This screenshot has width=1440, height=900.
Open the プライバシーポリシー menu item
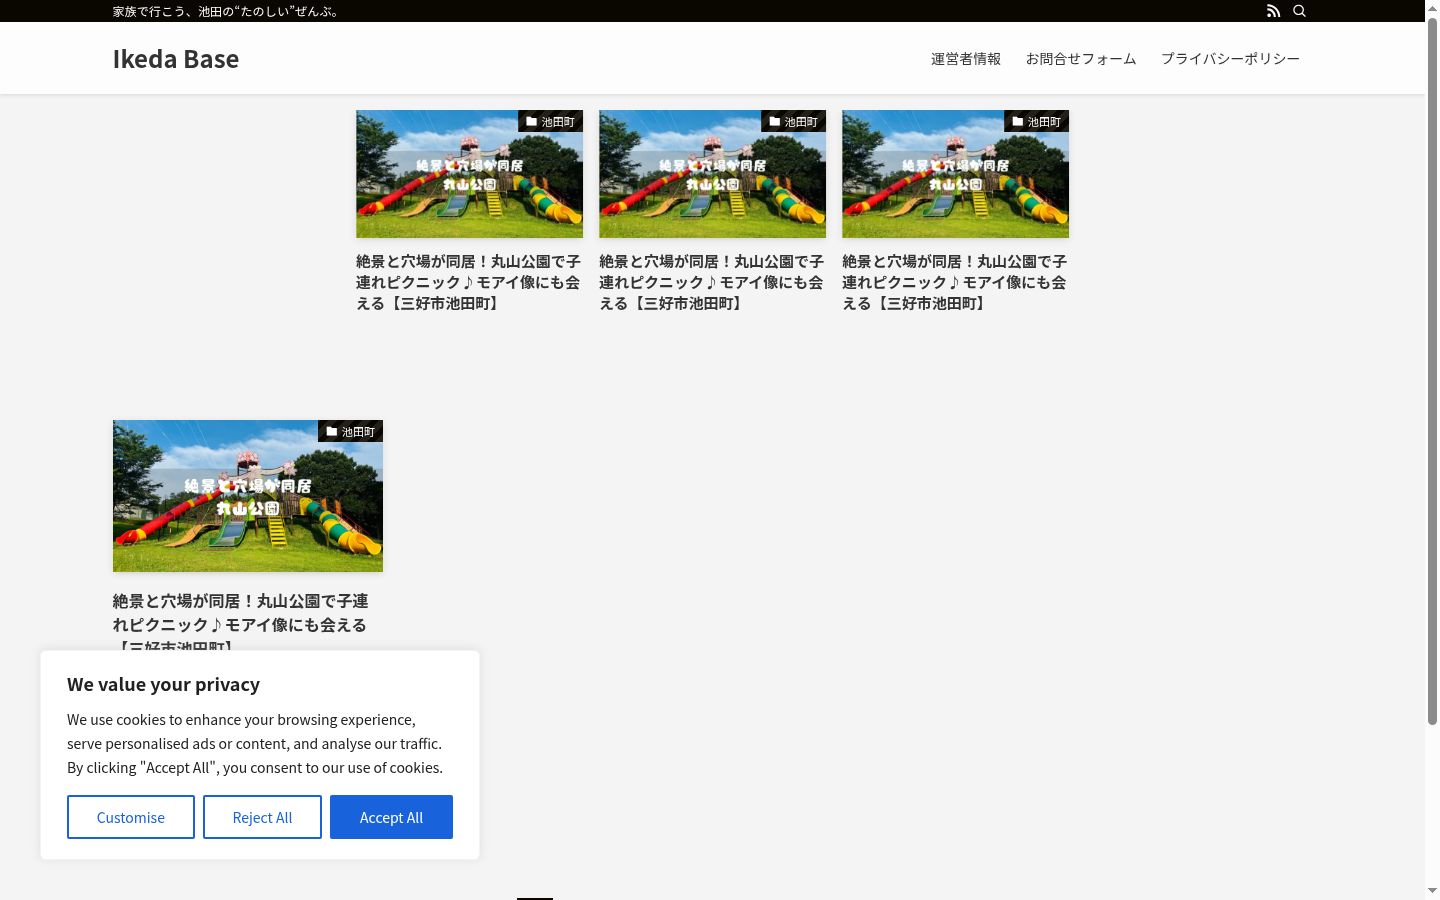[x=1230, y=59]
